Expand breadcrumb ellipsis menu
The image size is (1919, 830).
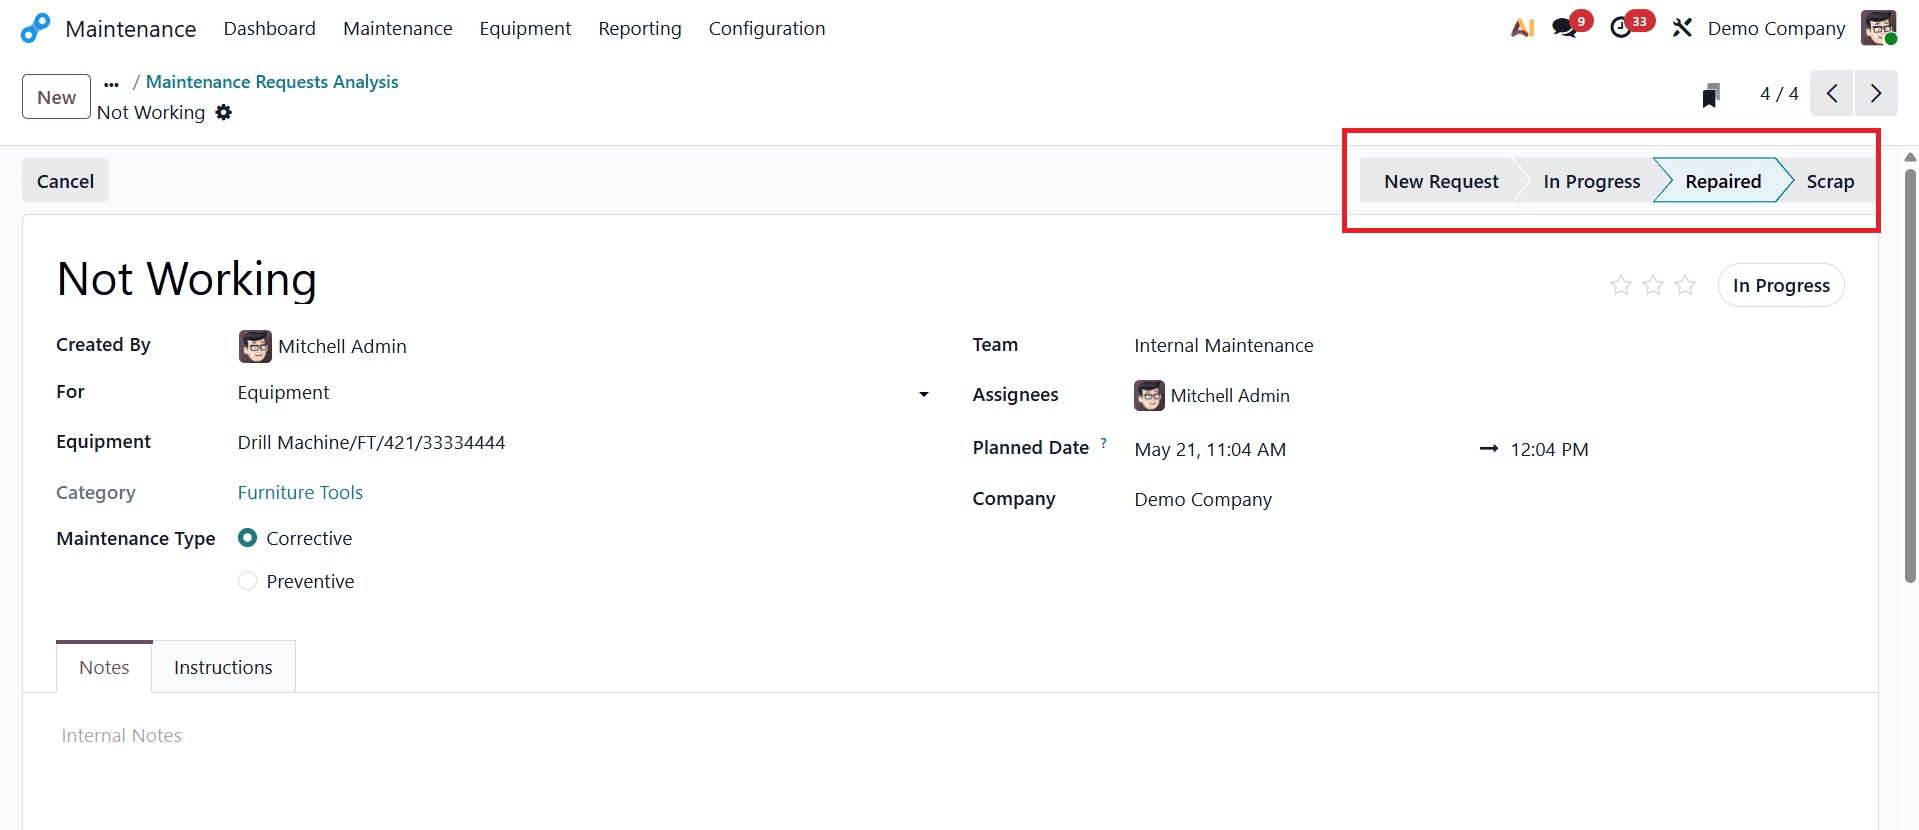111,83
